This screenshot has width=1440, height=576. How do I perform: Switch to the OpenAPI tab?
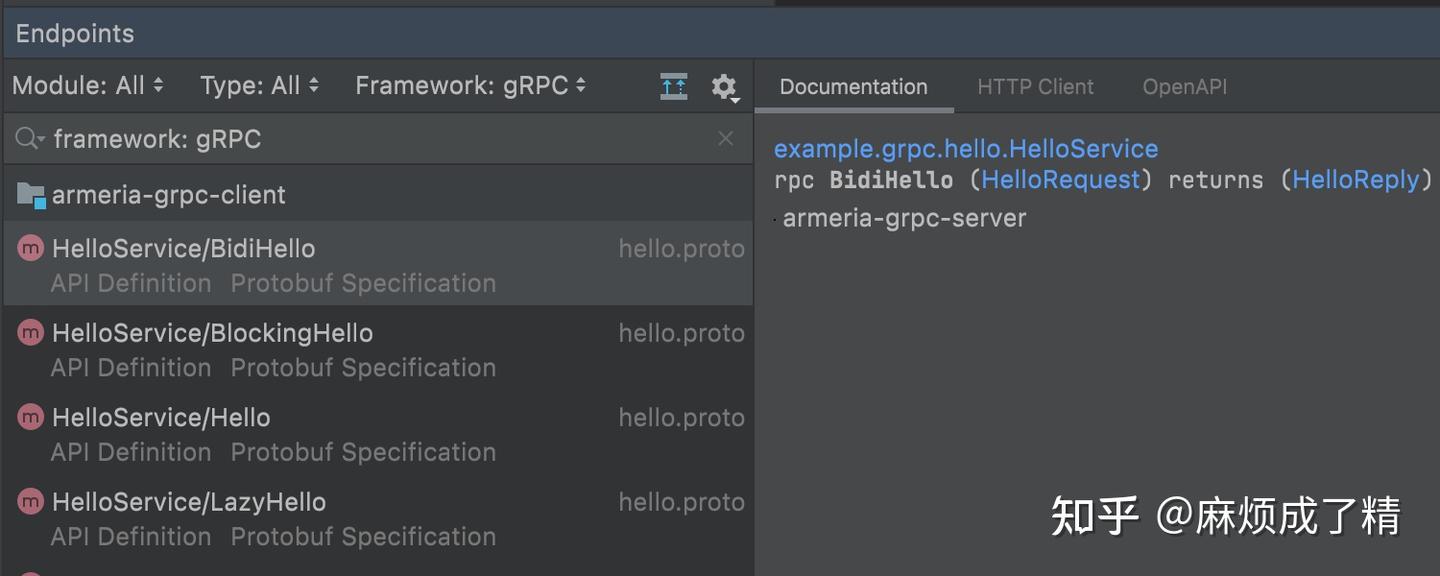(1185, 87)
